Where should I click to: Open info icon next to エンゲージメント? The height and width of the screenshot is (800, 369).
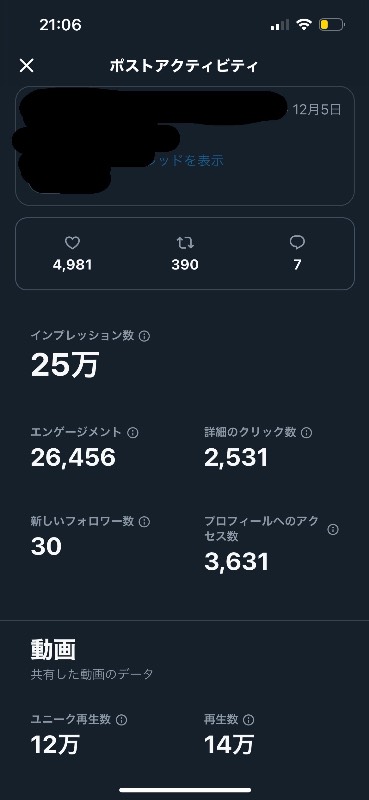[133, 433]
